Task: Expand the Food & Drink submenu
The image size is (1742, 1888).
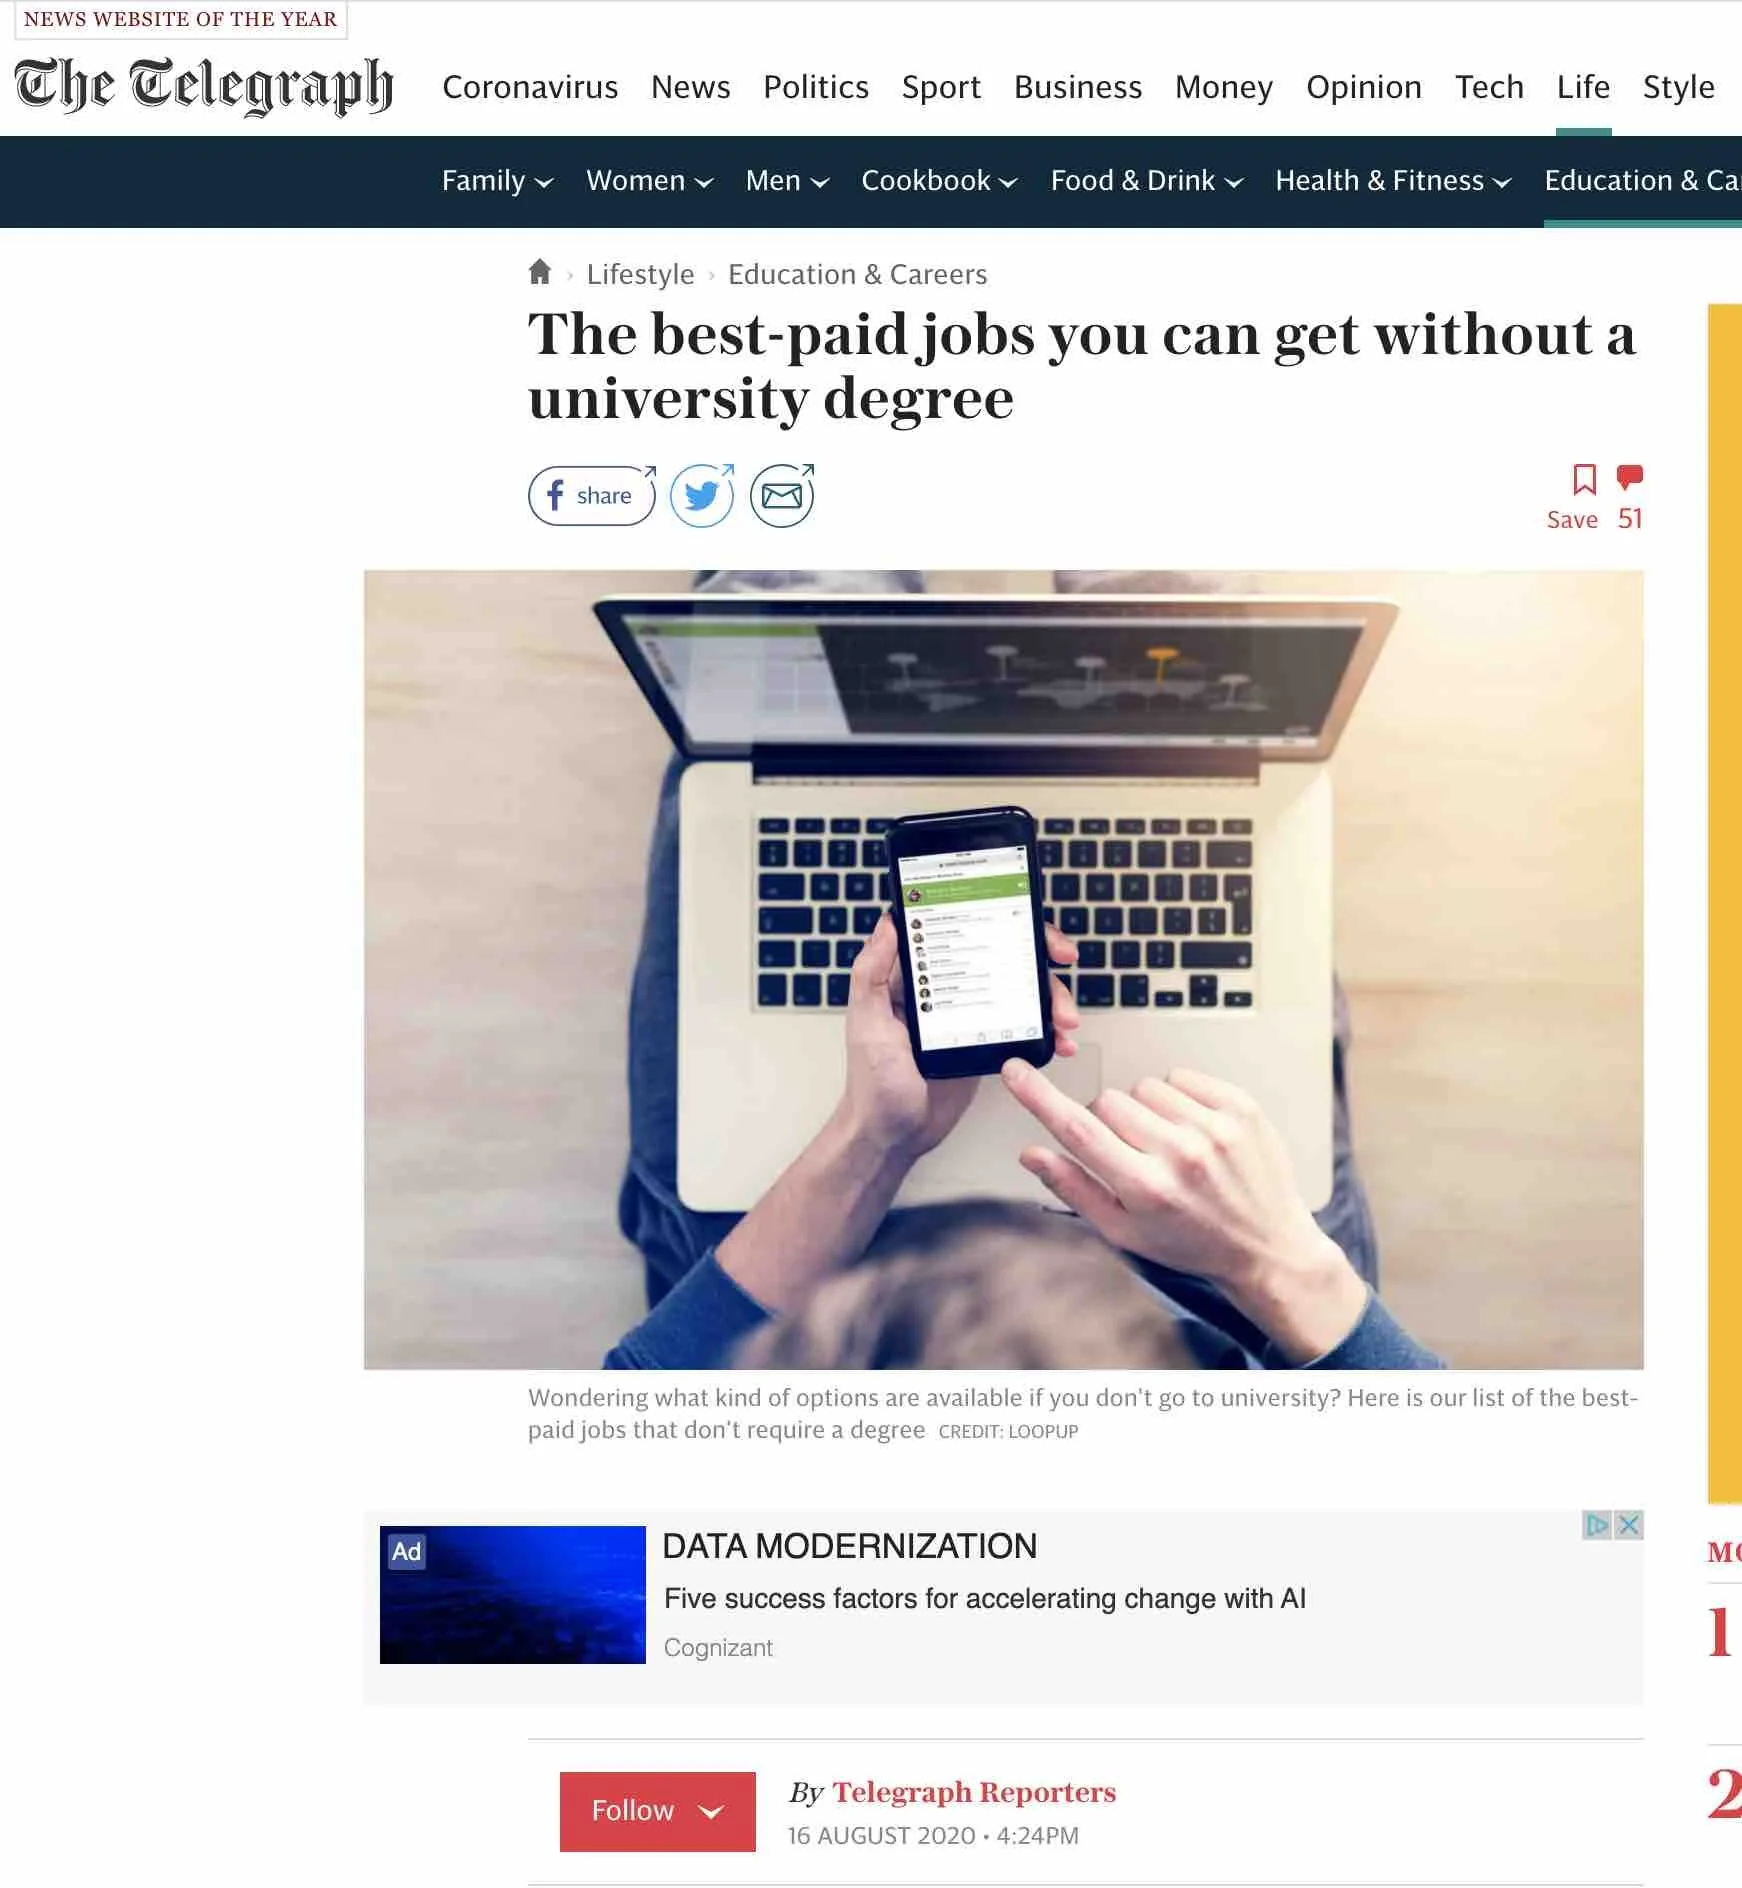Action: 1146,181
